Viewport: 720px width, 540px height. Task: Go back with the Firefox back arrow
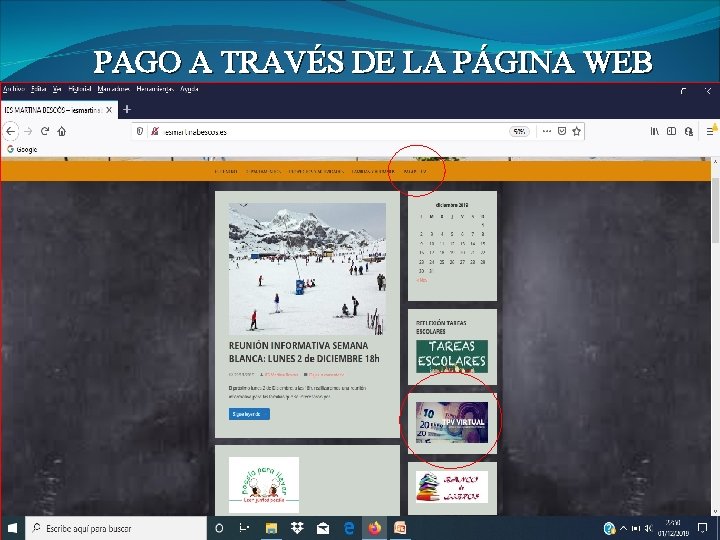(11, 131)
